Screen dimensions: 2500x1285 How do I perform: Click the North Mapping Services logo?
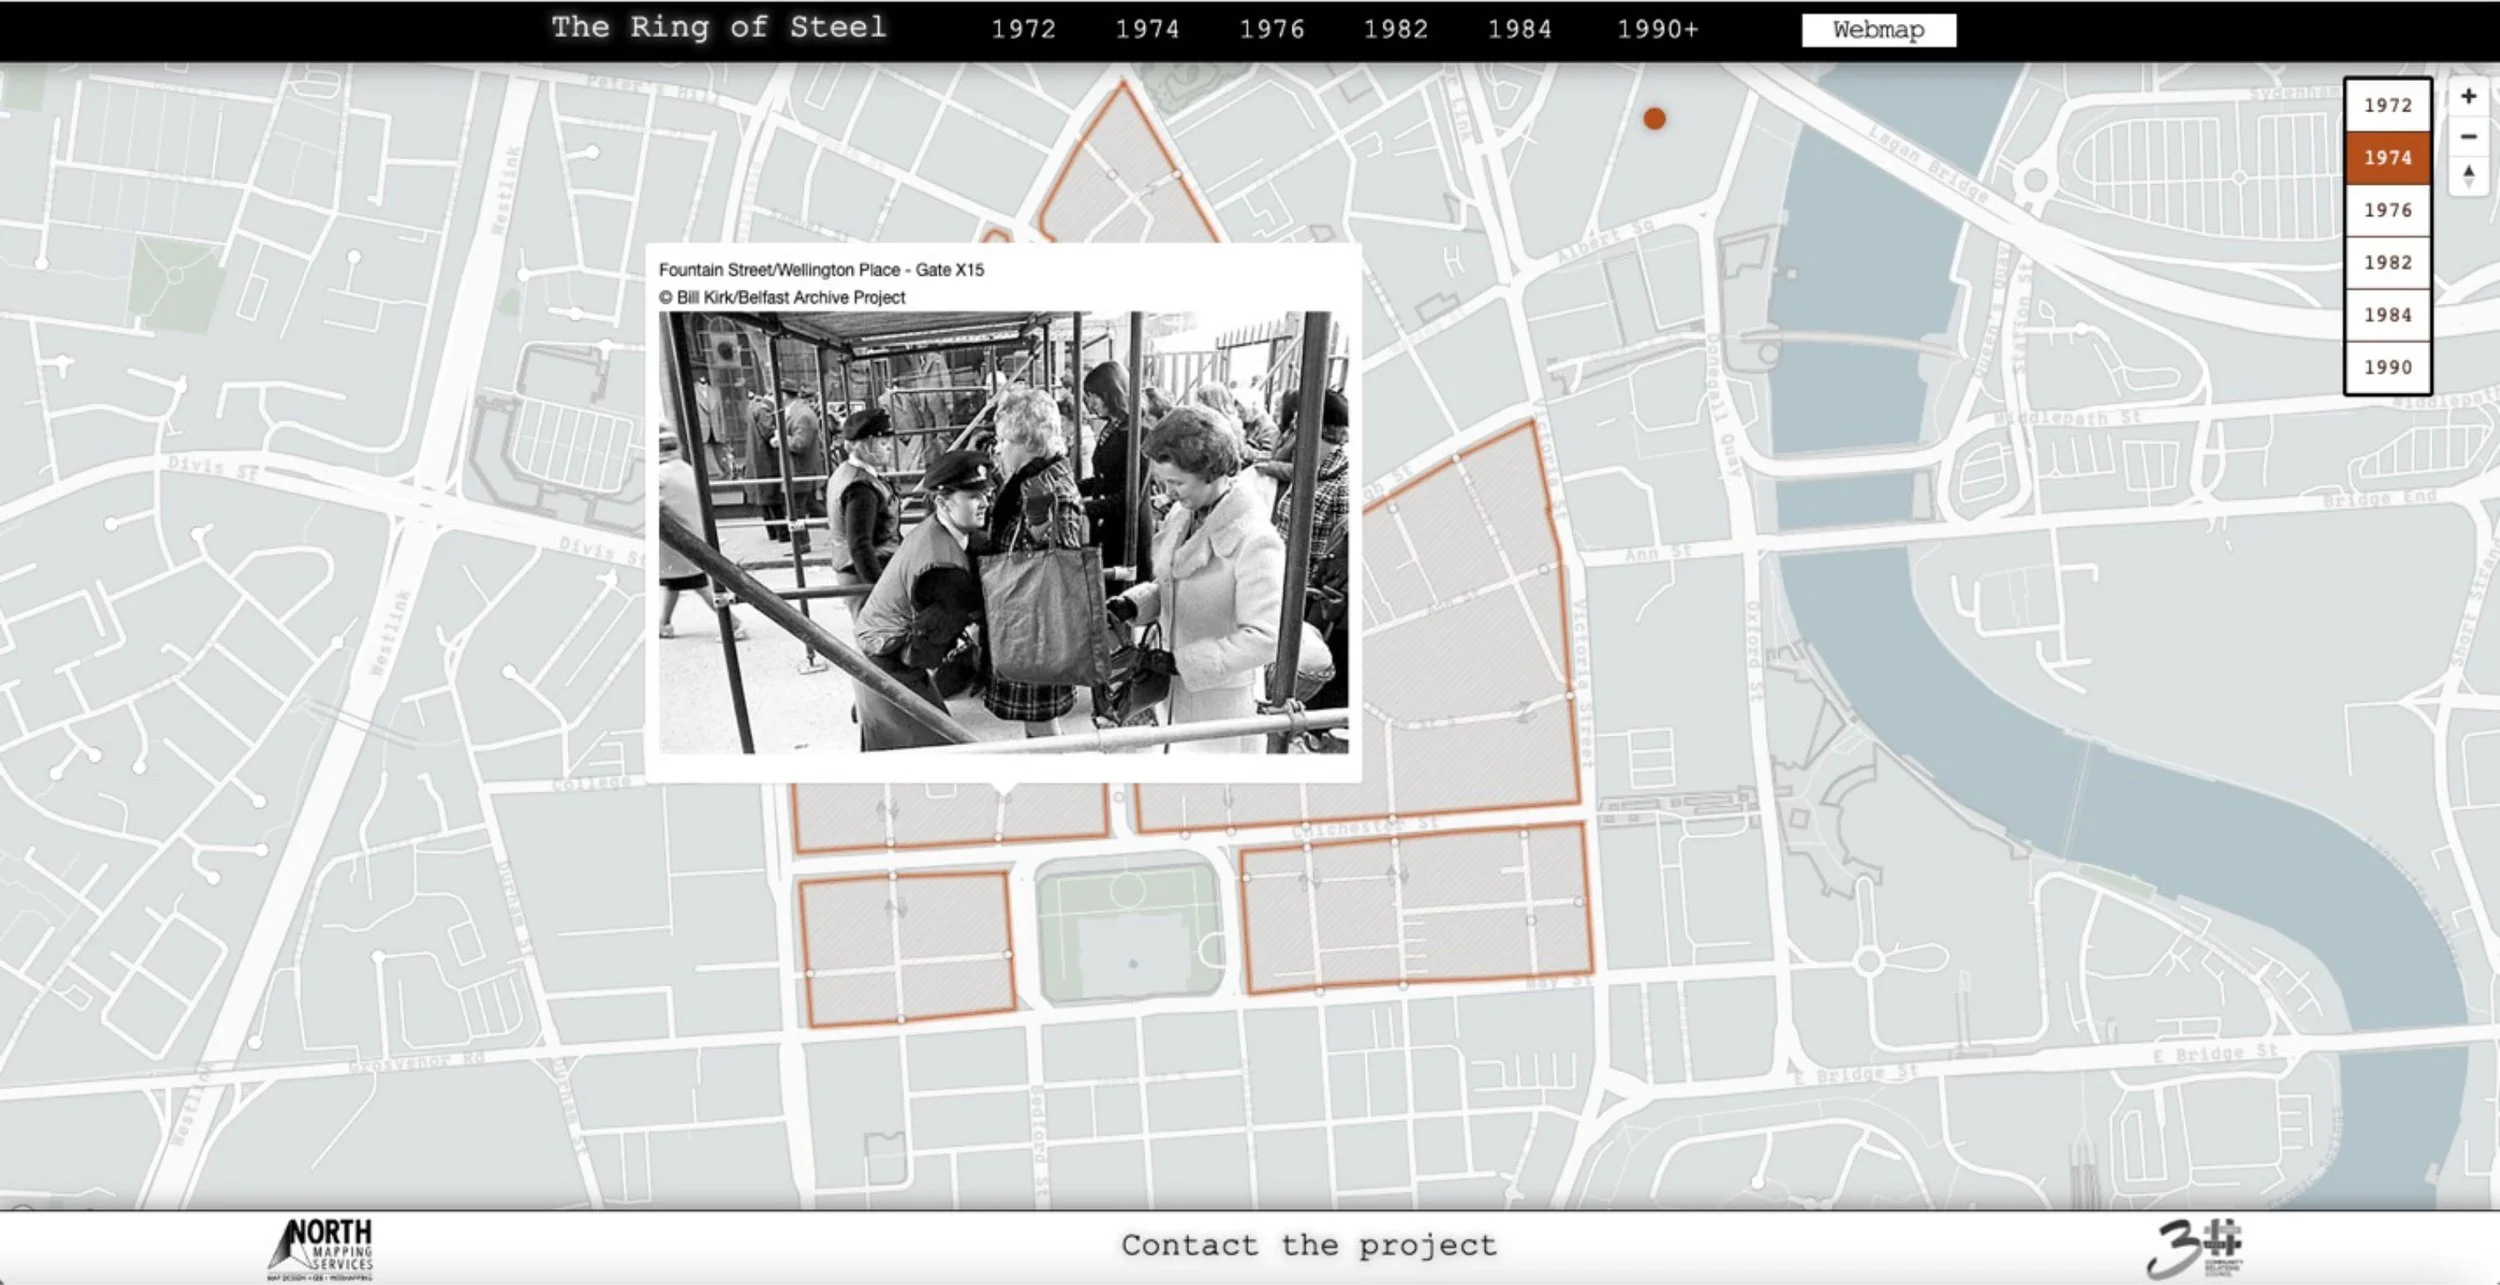(322, 1248)
